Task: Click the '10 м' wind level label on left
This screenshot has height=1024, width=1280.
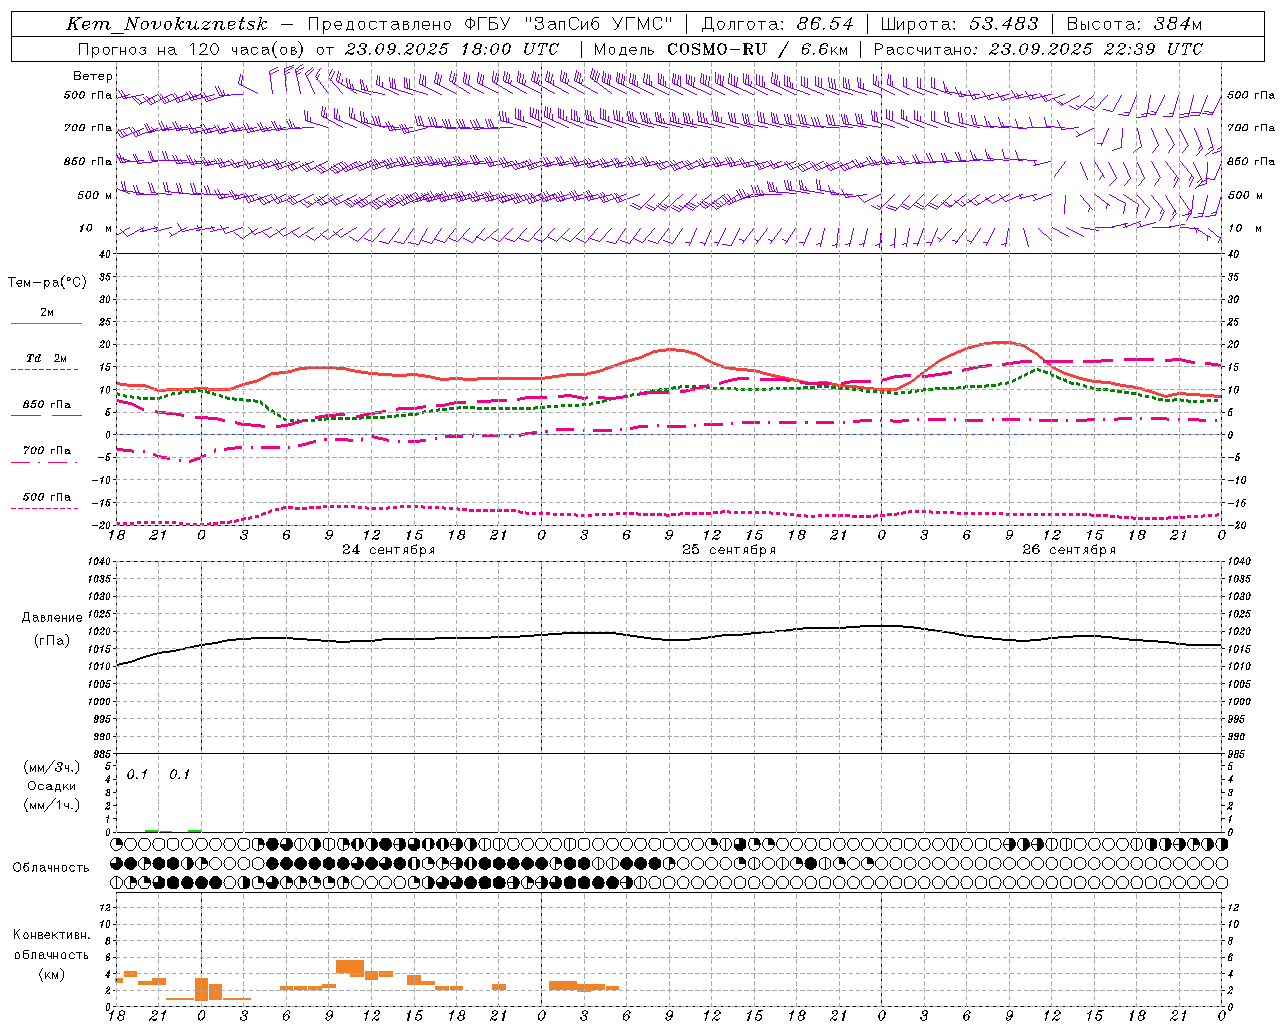Action: (95, 228)
